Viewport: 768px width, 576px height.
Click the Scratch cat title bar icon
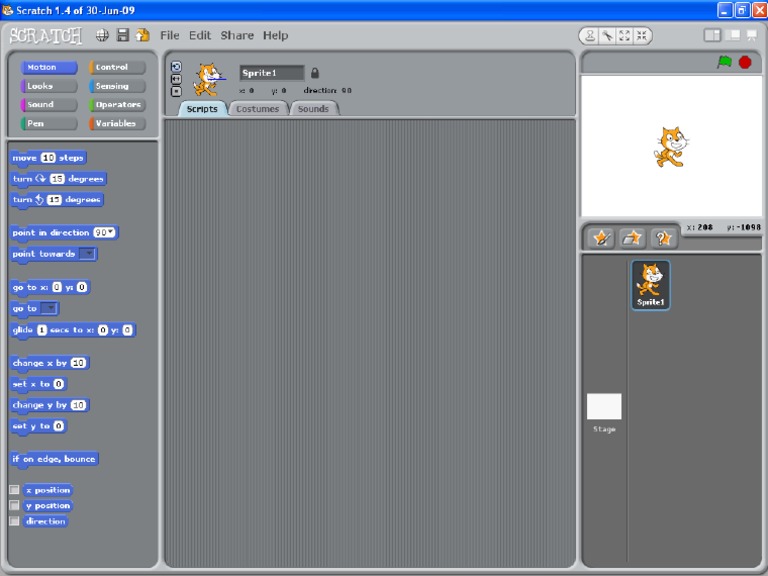click(x=7, y=10)
